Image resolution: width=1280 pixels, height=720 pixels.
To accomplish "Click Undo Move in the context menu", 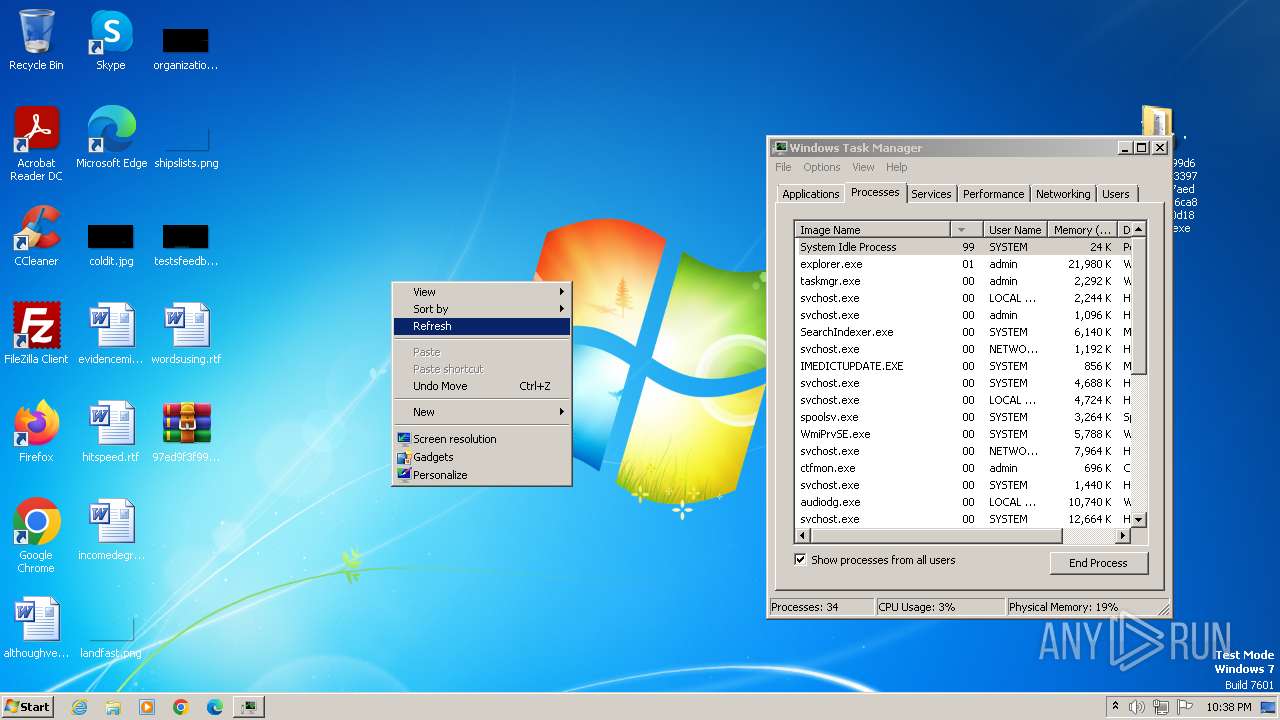I will pos(482,386).
